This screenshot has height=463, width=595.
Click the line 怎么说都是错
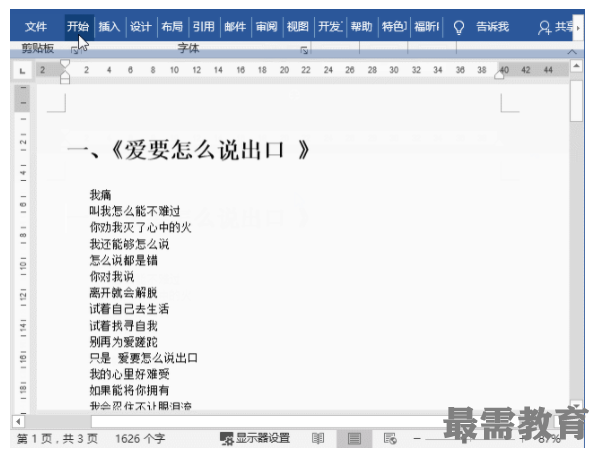point(123,260)
